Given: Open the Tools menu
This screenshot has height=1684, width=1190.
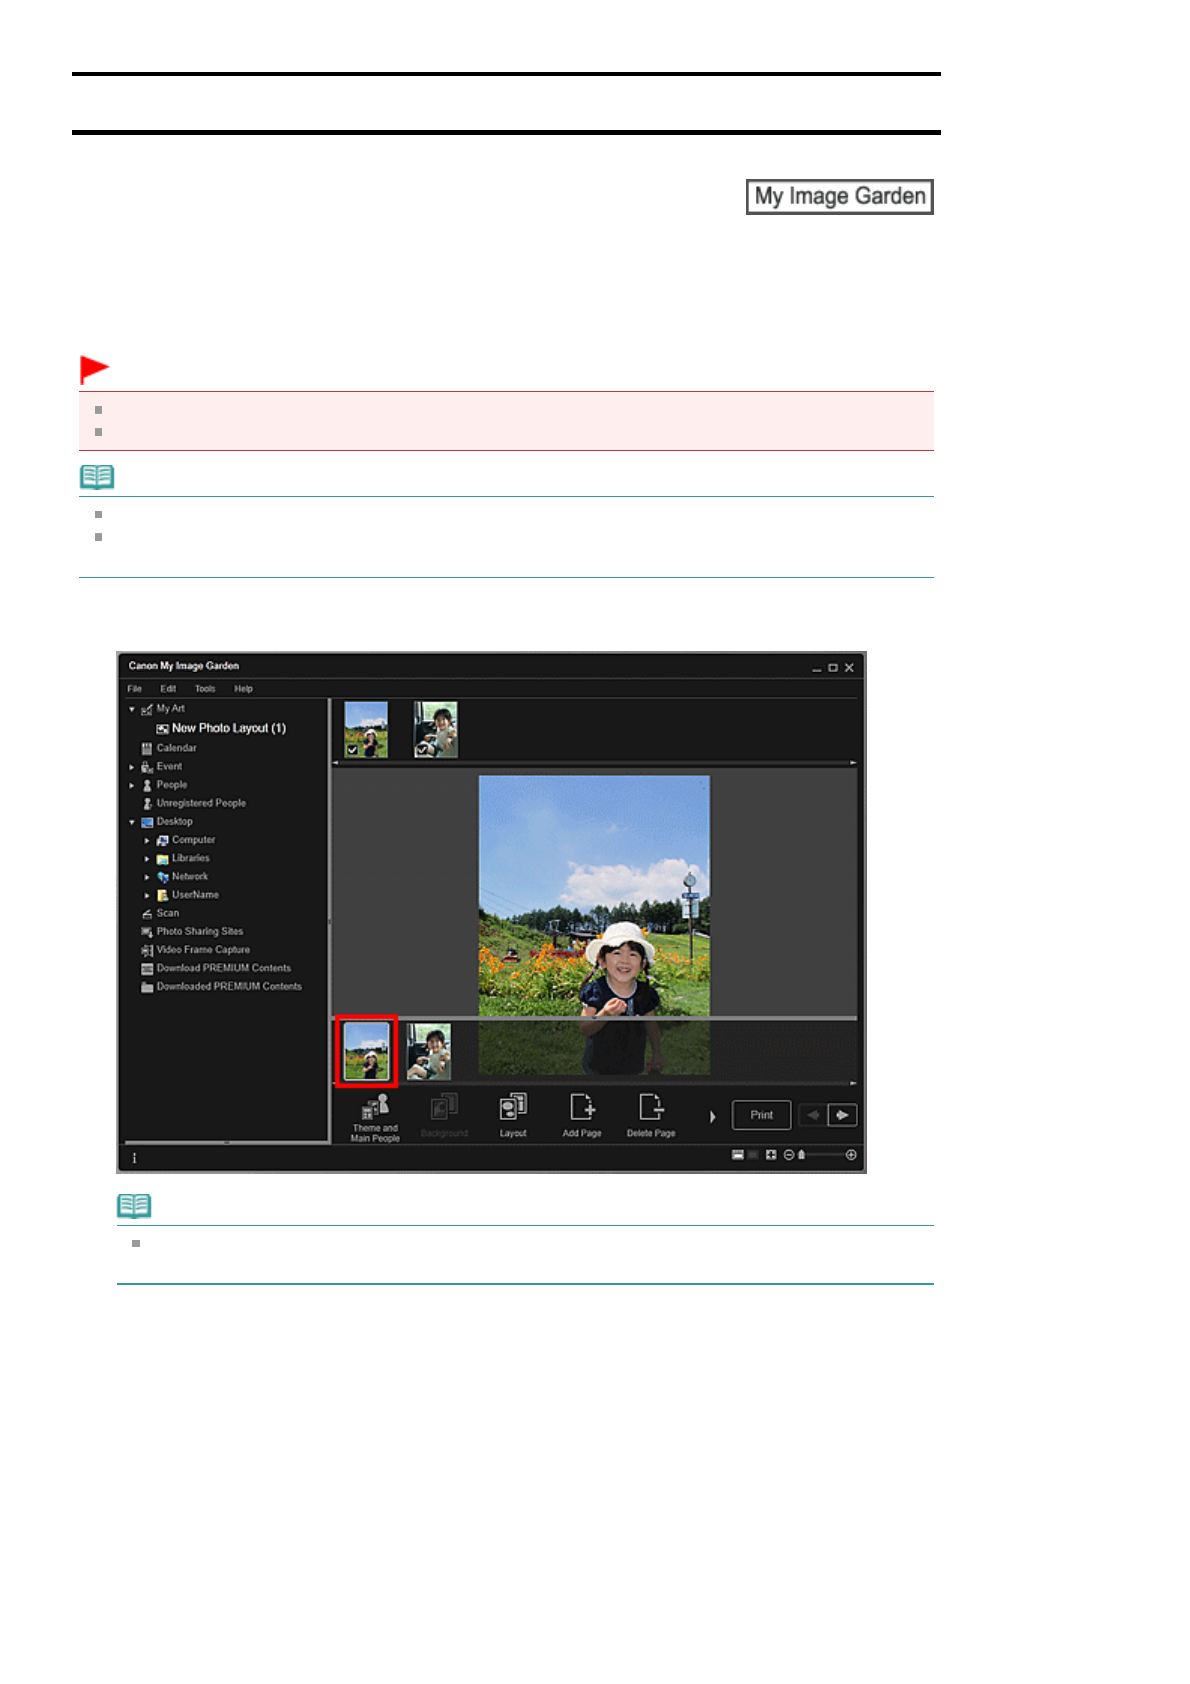Looking at the screenshot, I should click(x=205, y=689).
